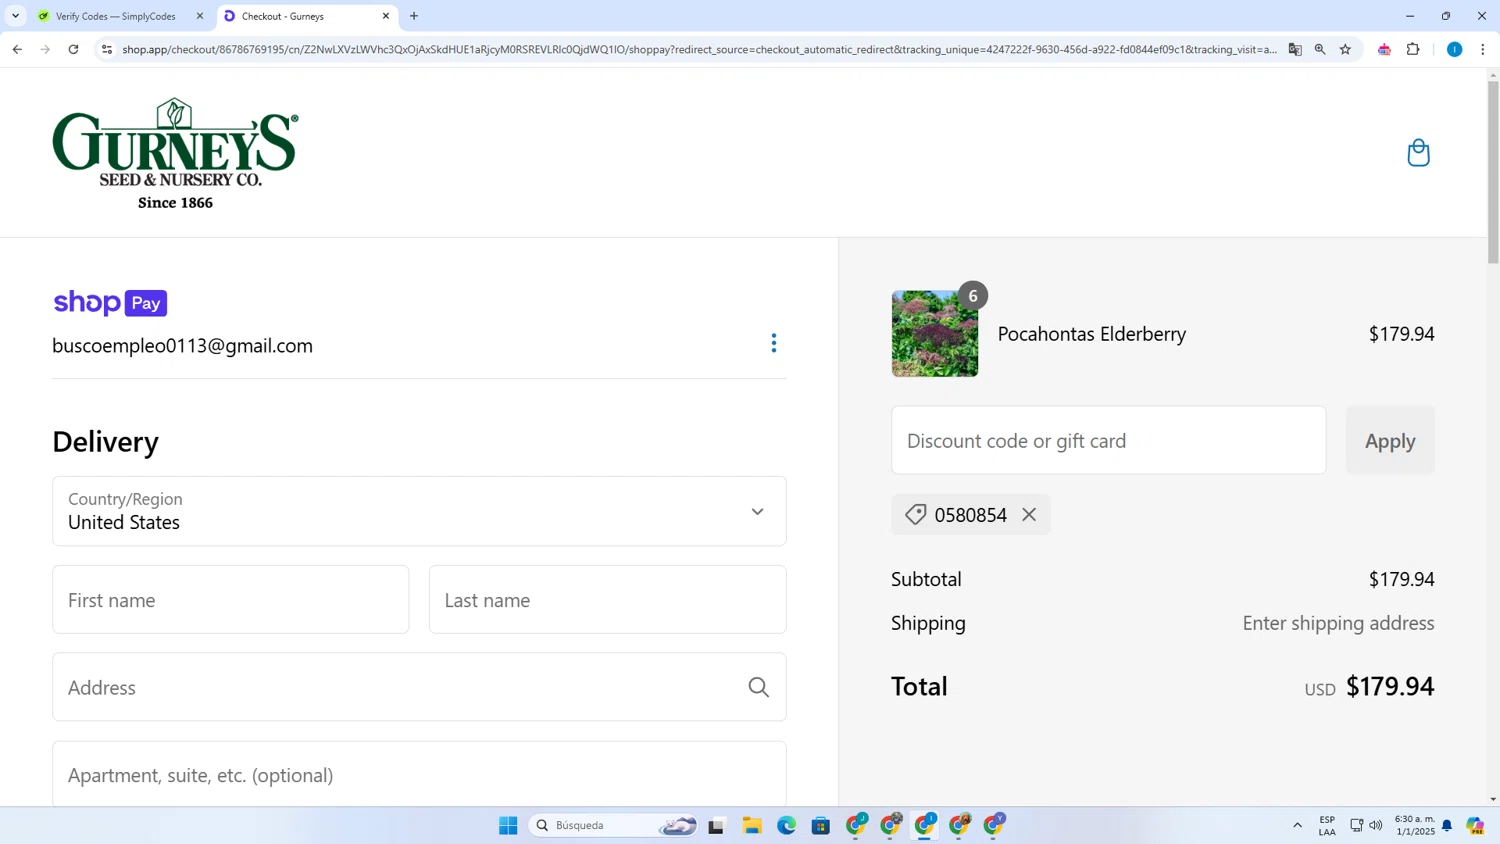Open the three-dot account options menu
The height and width of the screenshot is (844, 1500).
[x=774, y=343]
